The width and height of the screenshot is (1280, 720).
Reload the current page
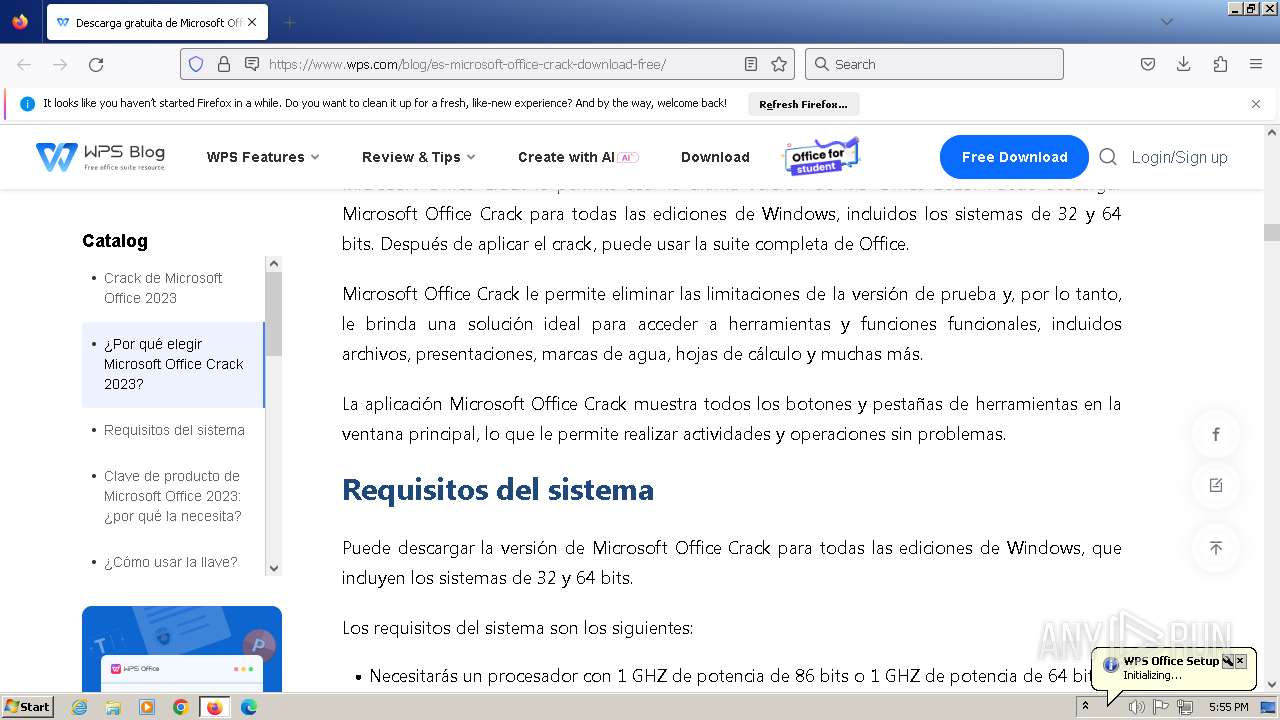click(96, 64)
